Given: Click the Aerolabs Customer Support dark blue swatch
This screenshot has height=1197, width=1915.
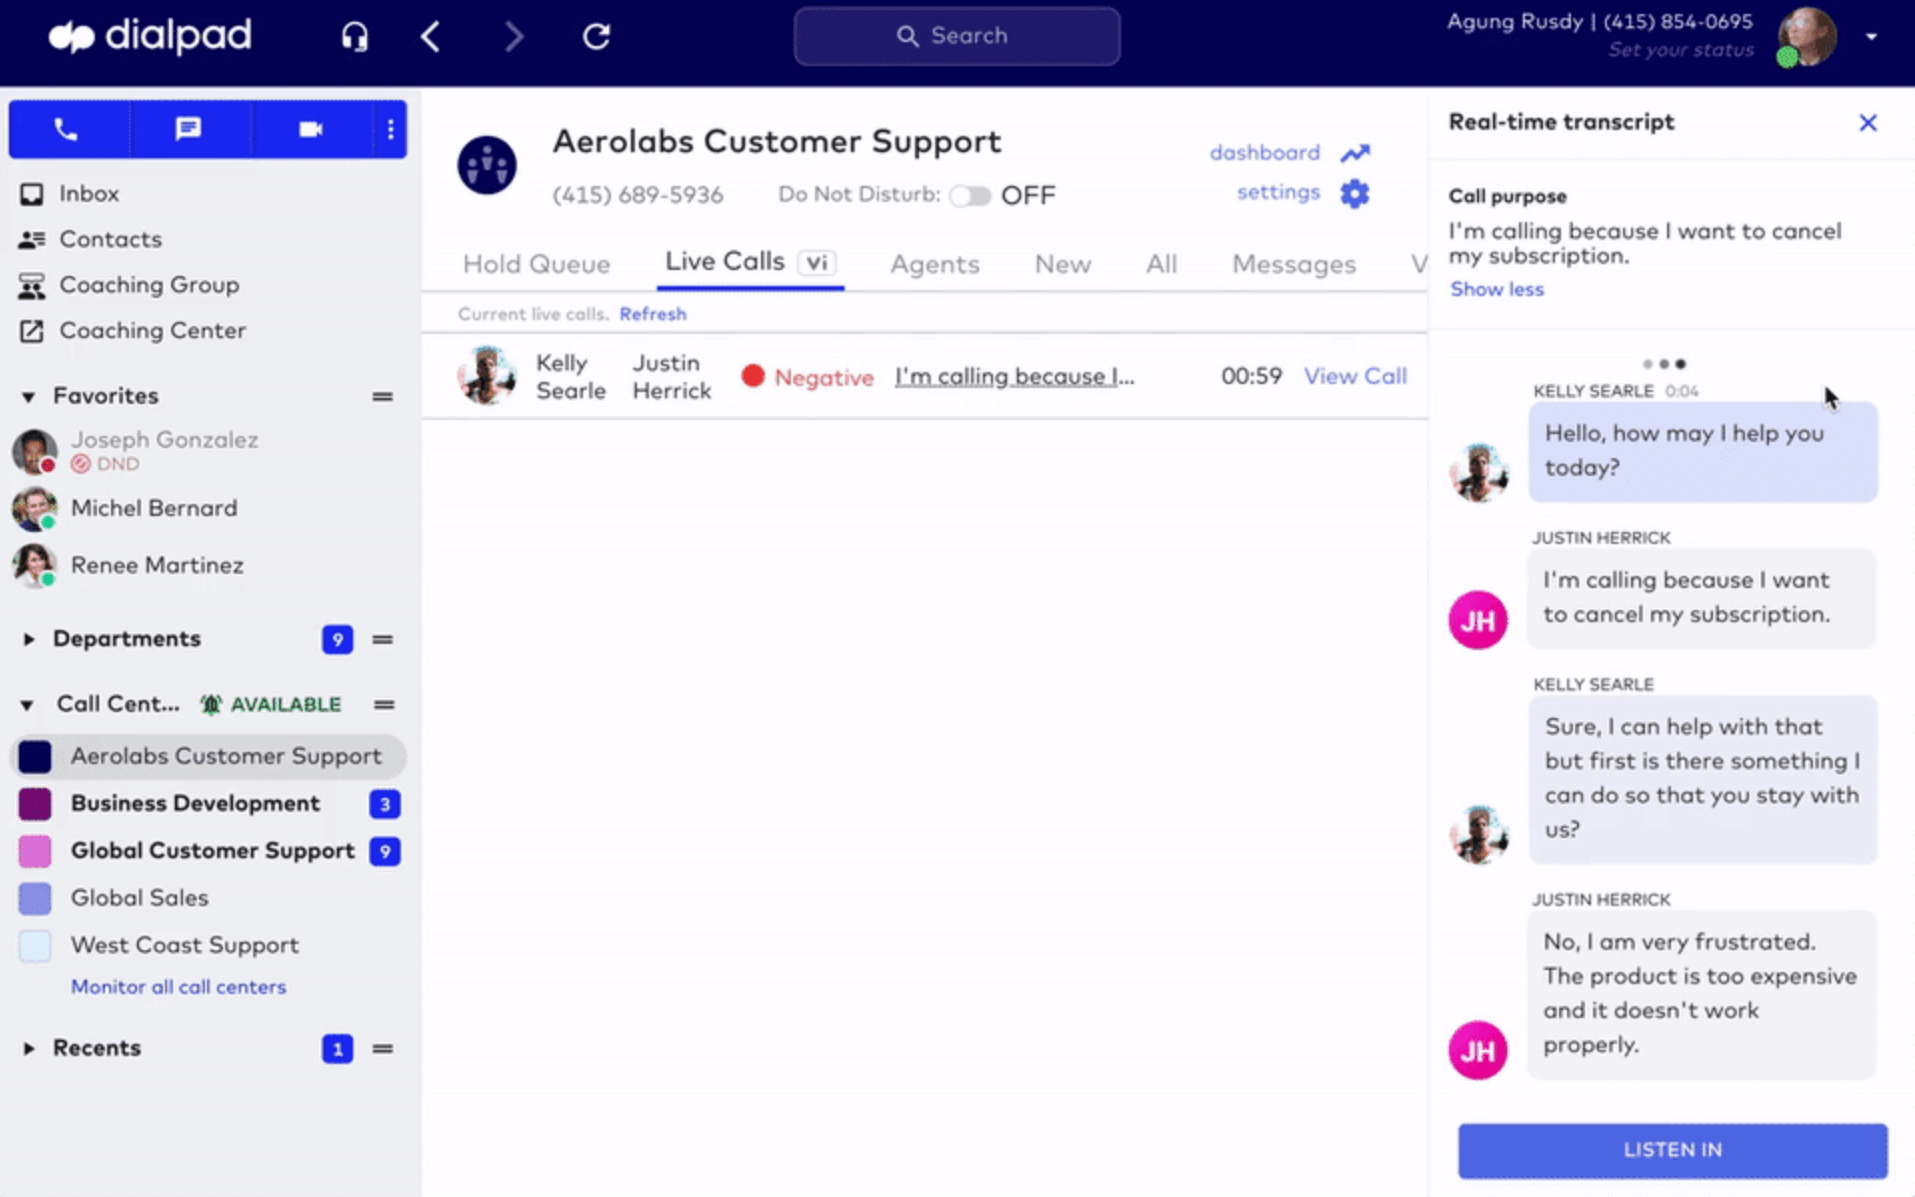Looking at the screenshot, I should point(35,757).
